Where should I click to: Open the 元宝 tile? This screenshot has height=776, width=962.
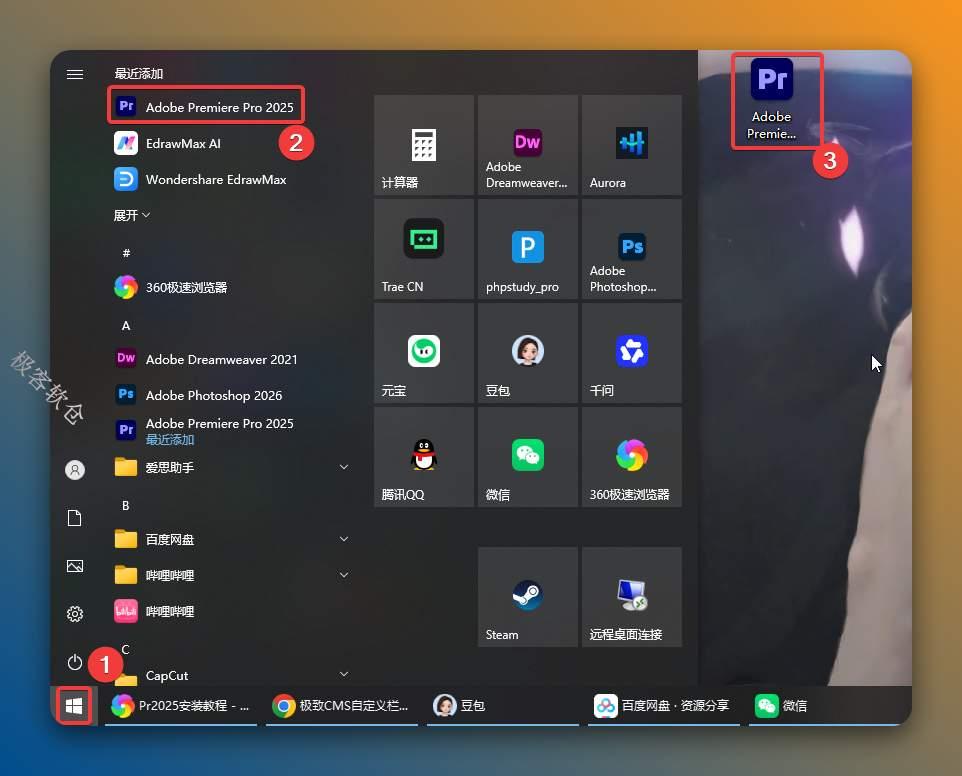[424, 353]
